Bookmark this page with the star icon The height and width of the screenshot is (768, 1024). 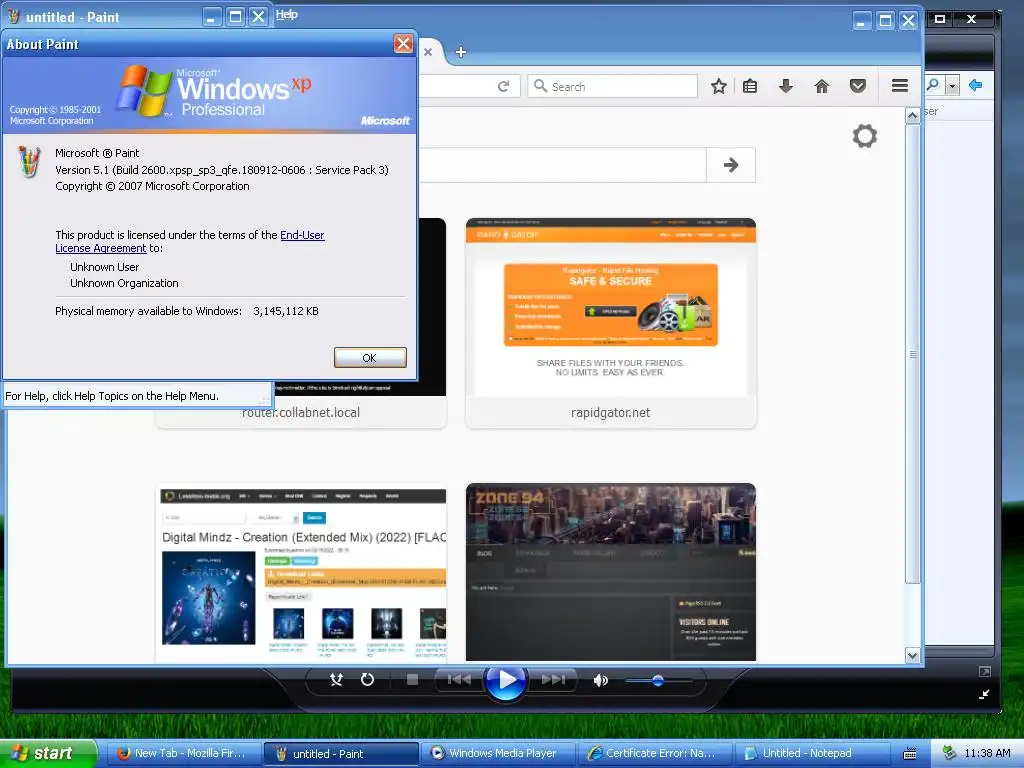(718, 86)
